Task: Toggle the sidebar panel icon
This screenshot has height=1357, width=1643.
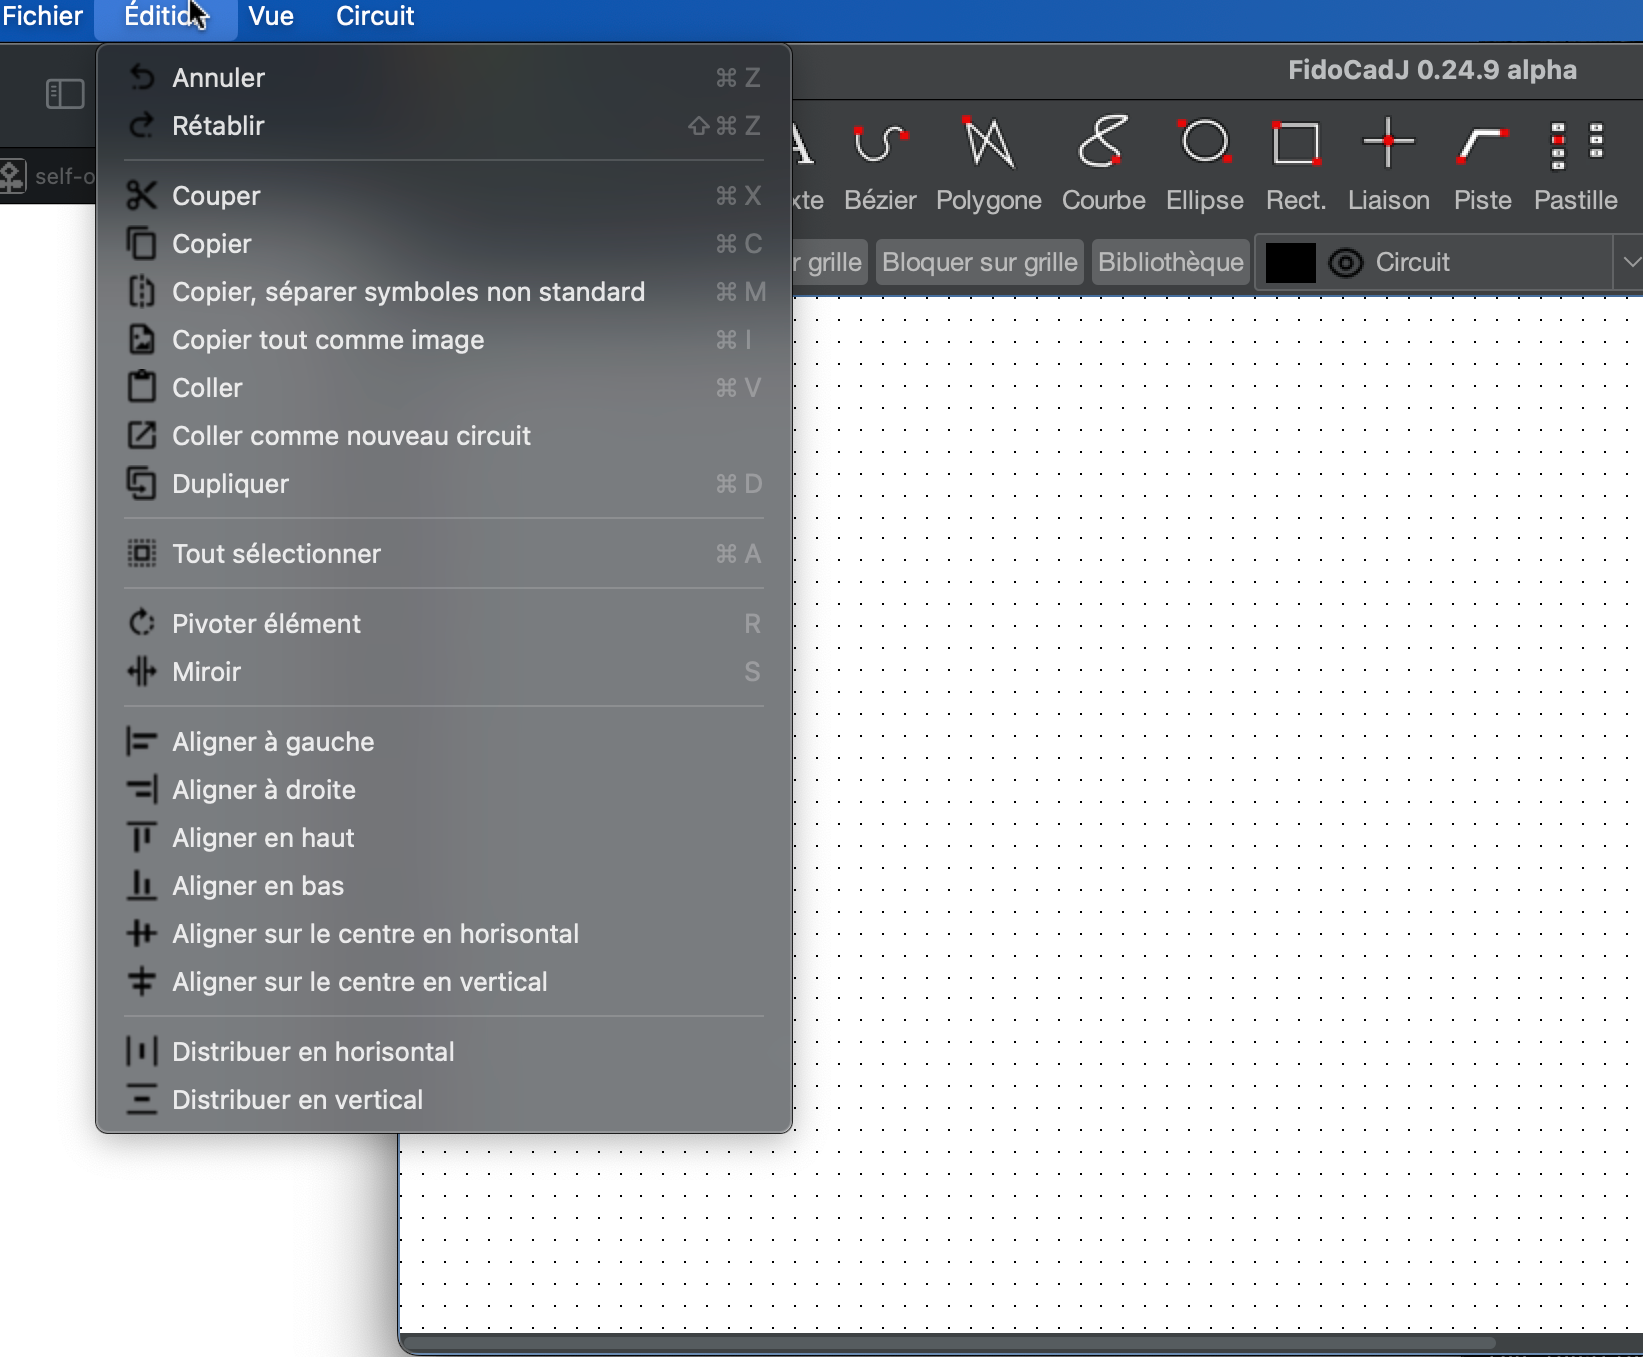Action: pos(65,94)
